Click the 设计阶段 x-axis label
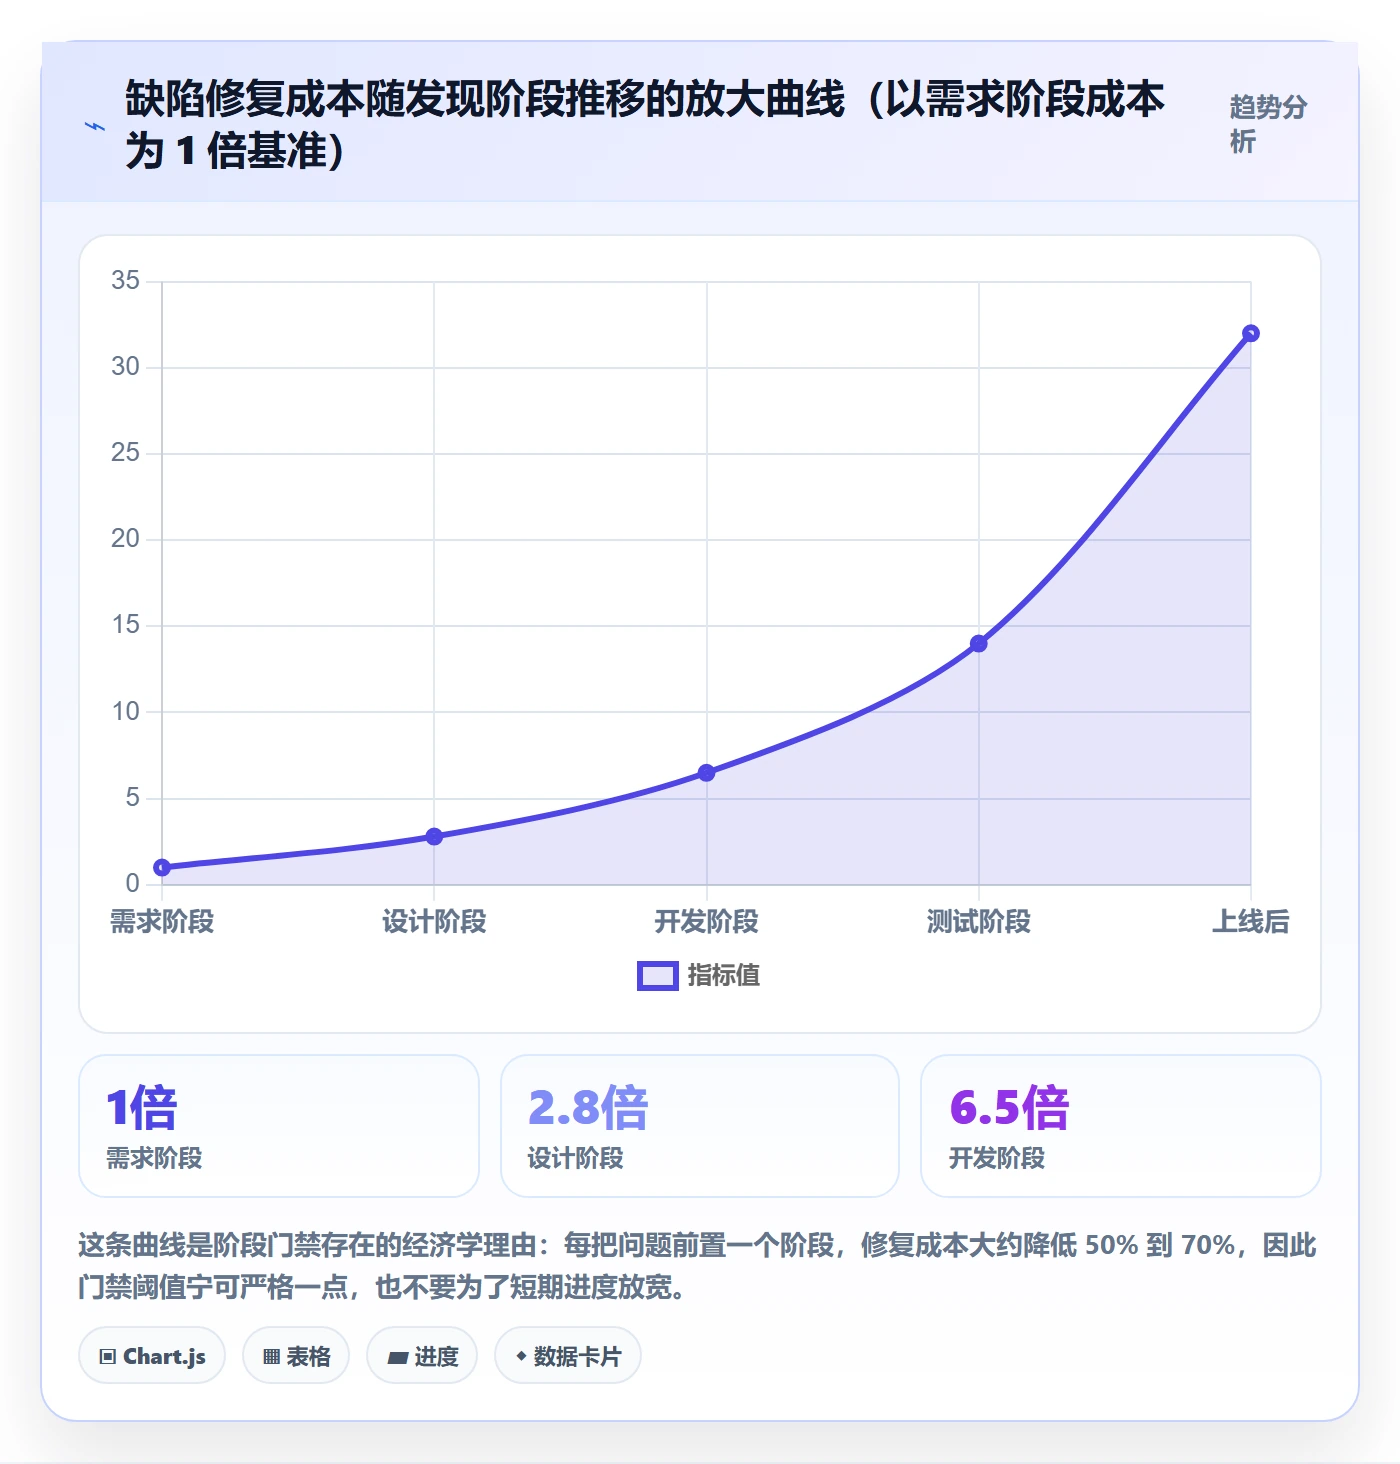 (434, 921)
